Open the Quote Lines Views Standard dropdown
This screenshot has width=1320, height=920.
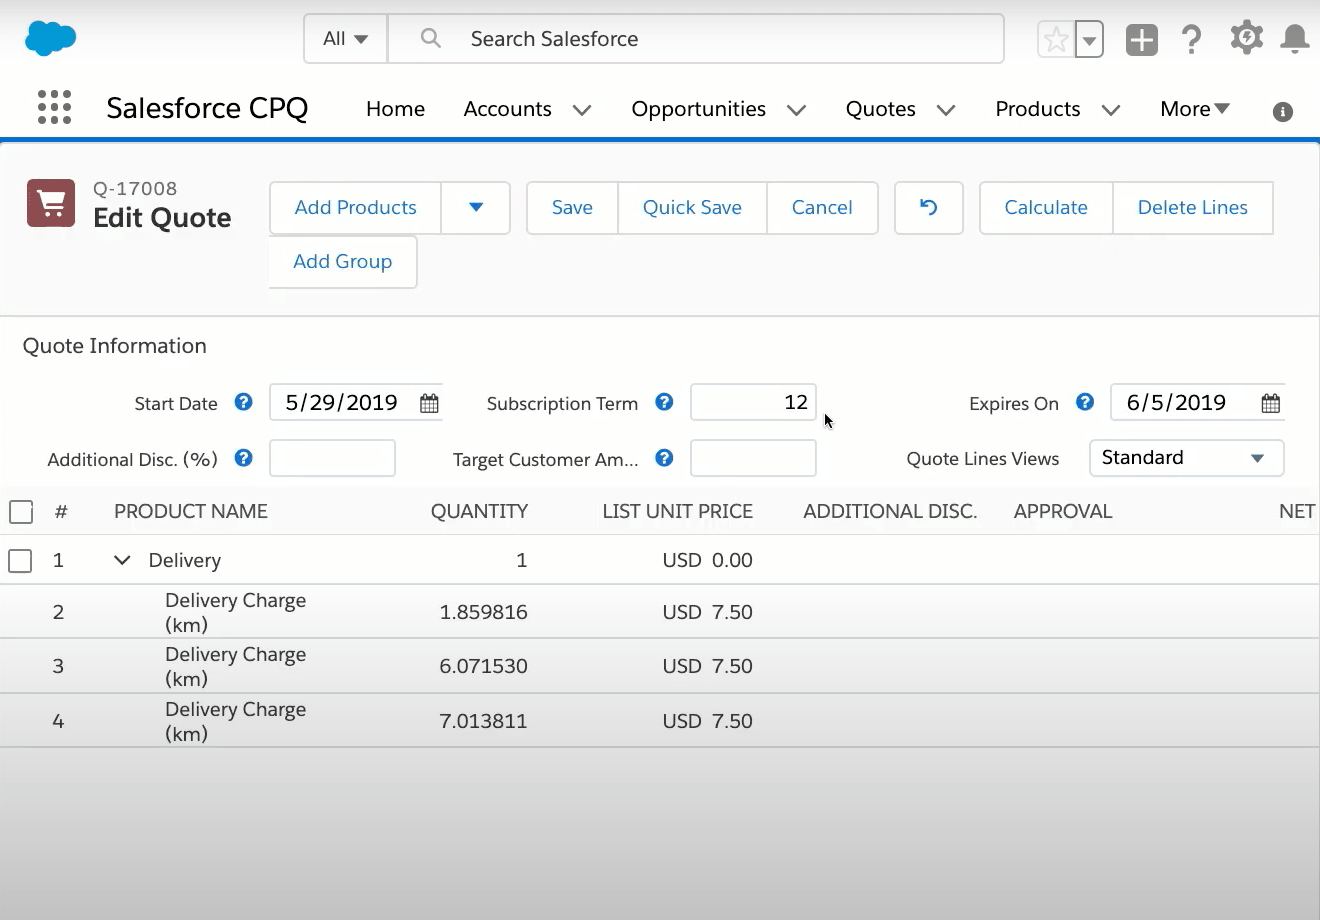coord(1186,458)
